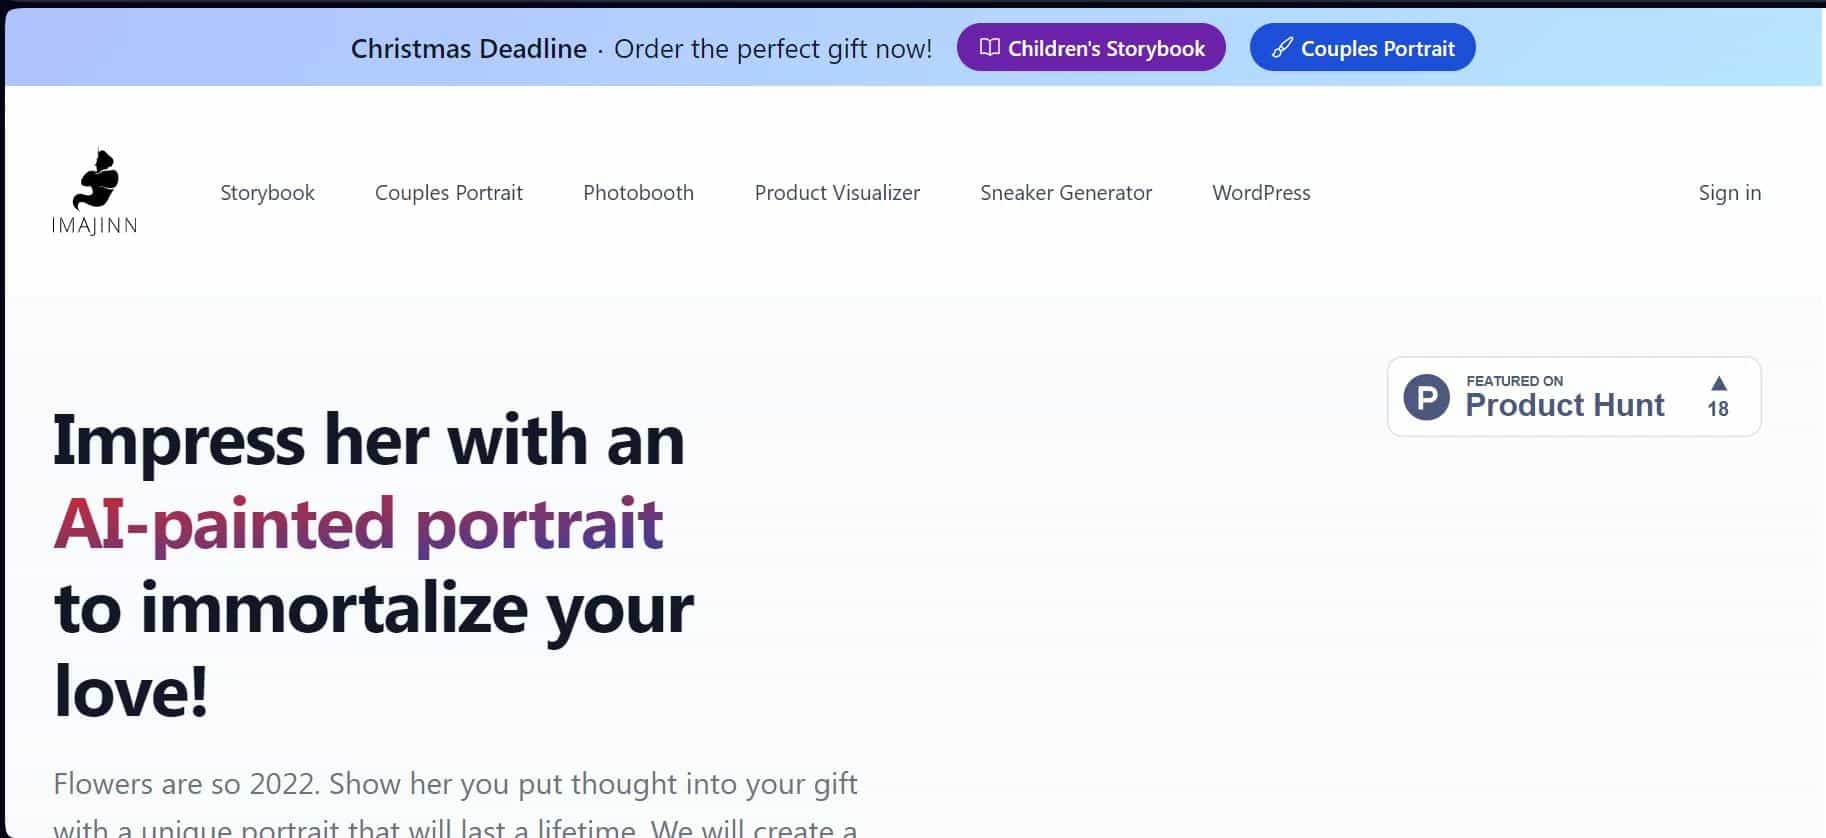Select Photobooth in the navigation bar

(638, 193)
